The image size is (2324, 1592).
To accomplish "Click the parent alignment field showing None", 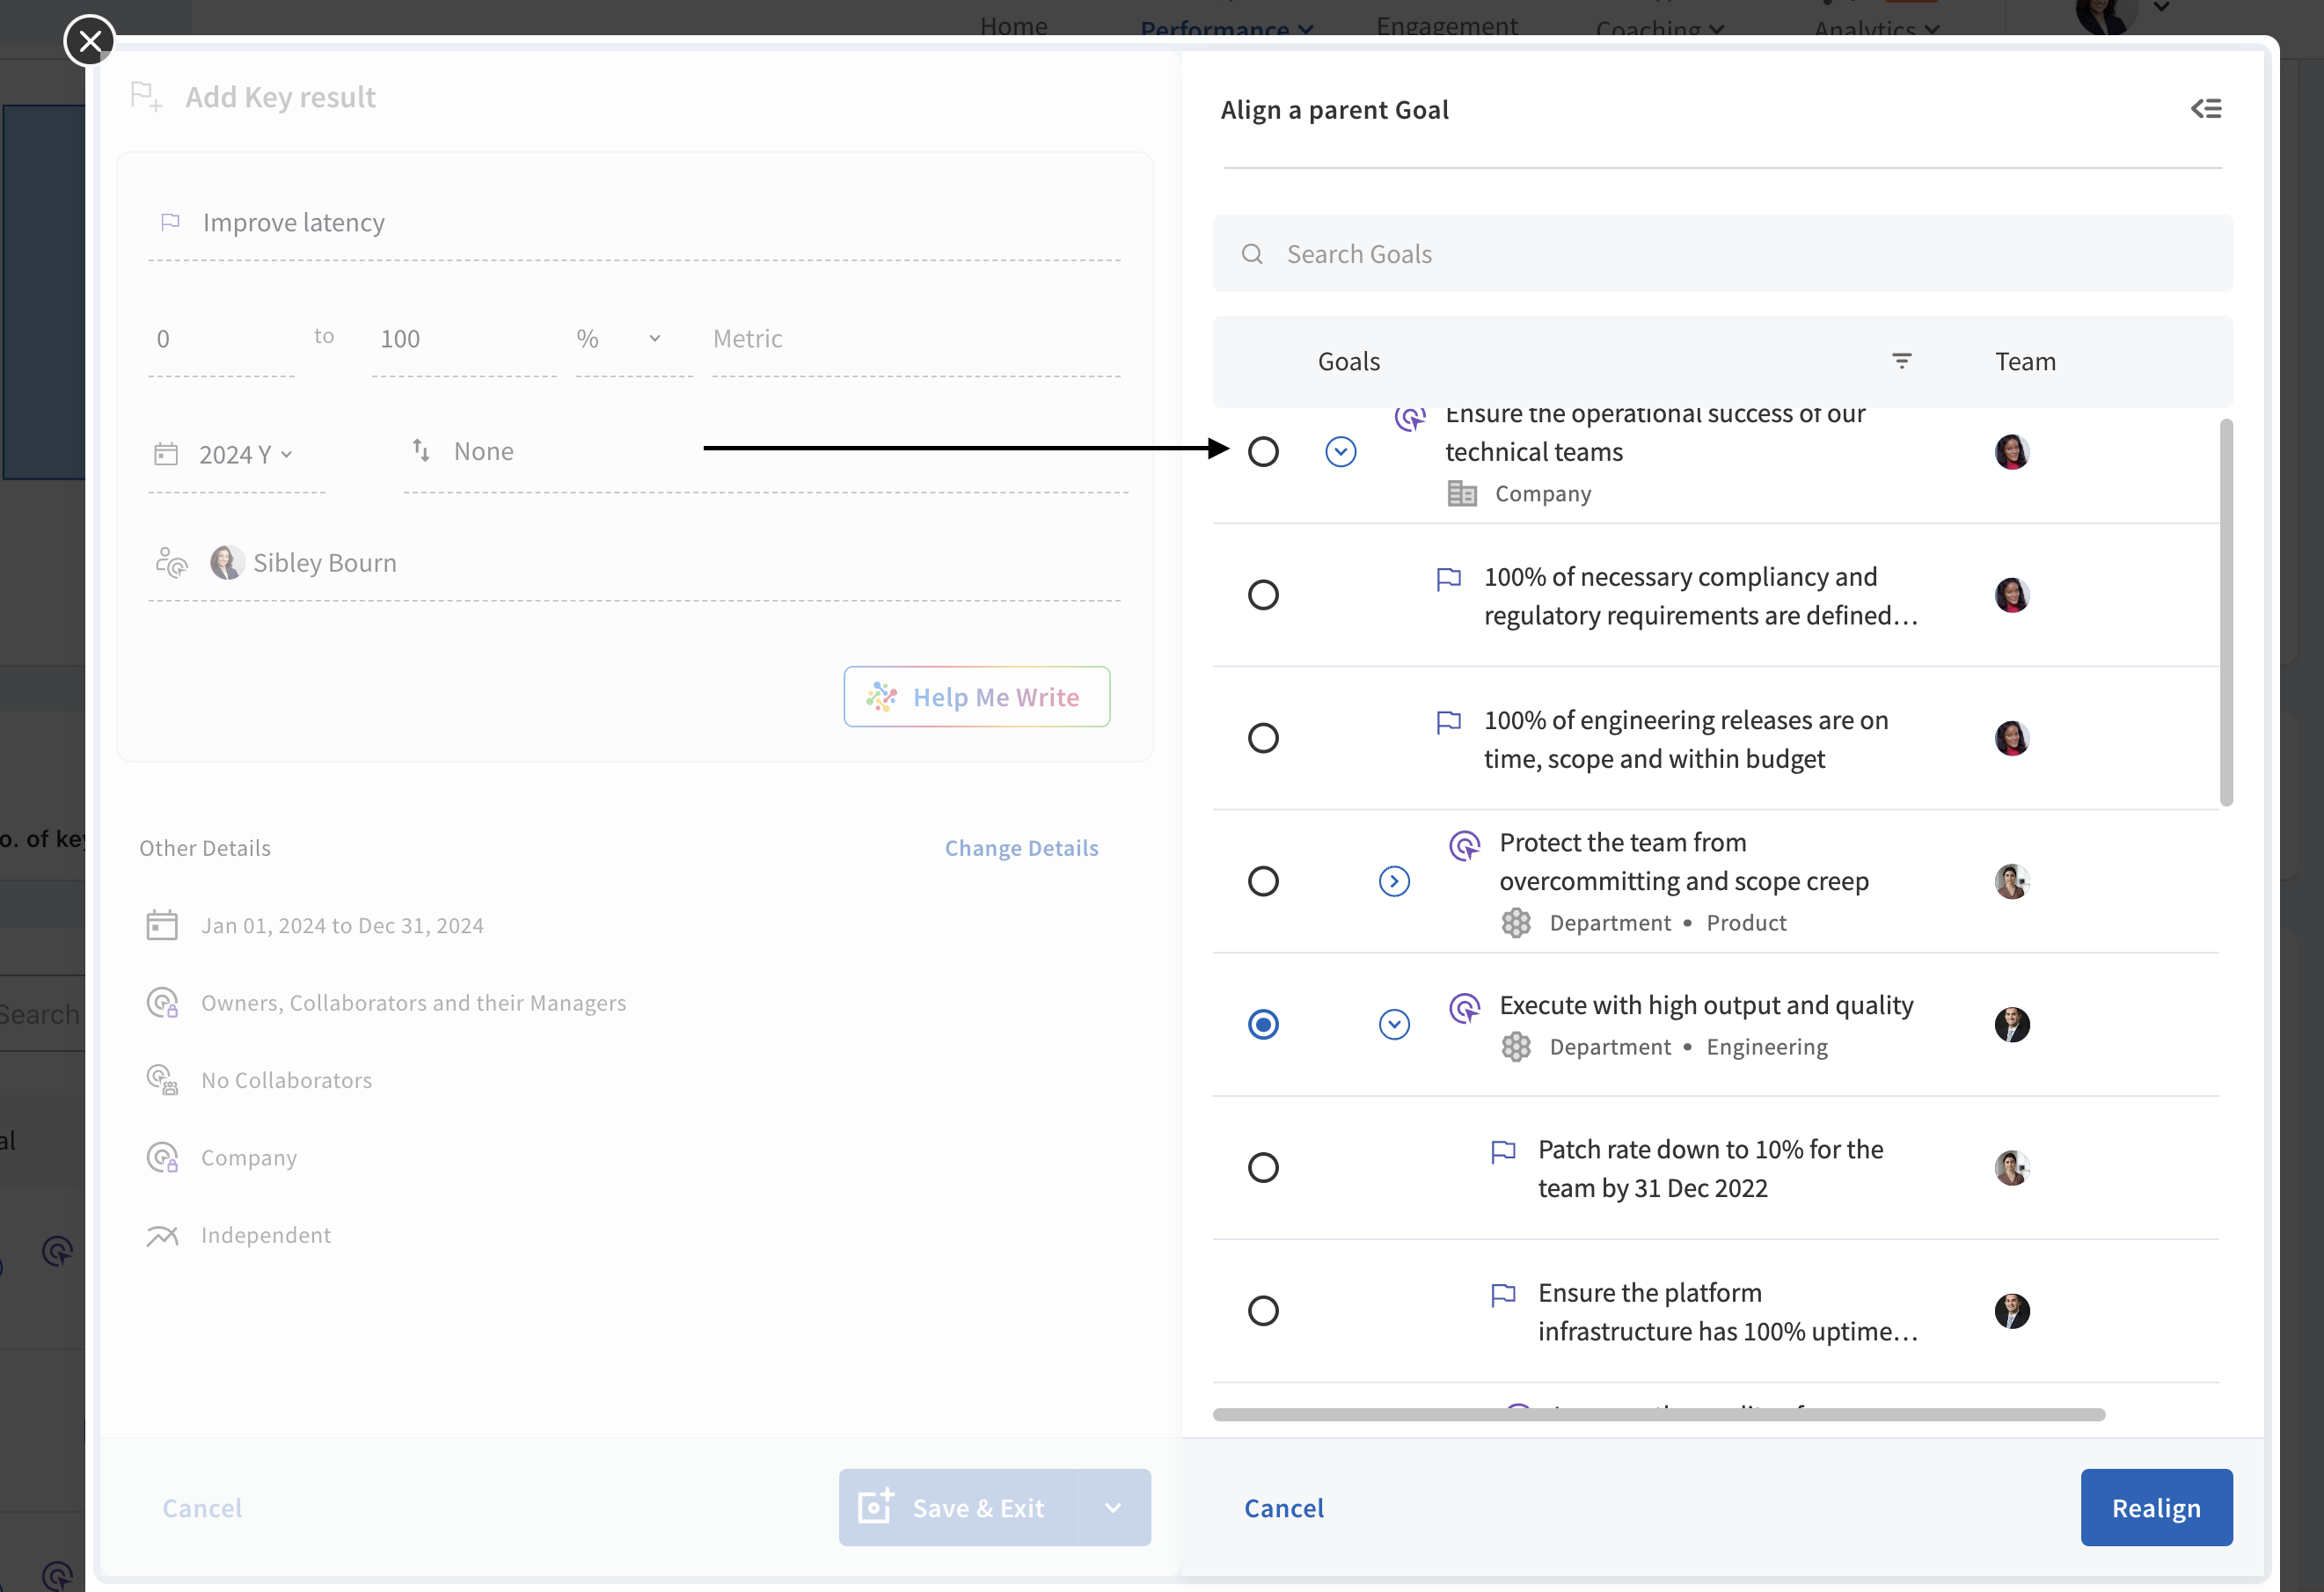I will point(766,452).
